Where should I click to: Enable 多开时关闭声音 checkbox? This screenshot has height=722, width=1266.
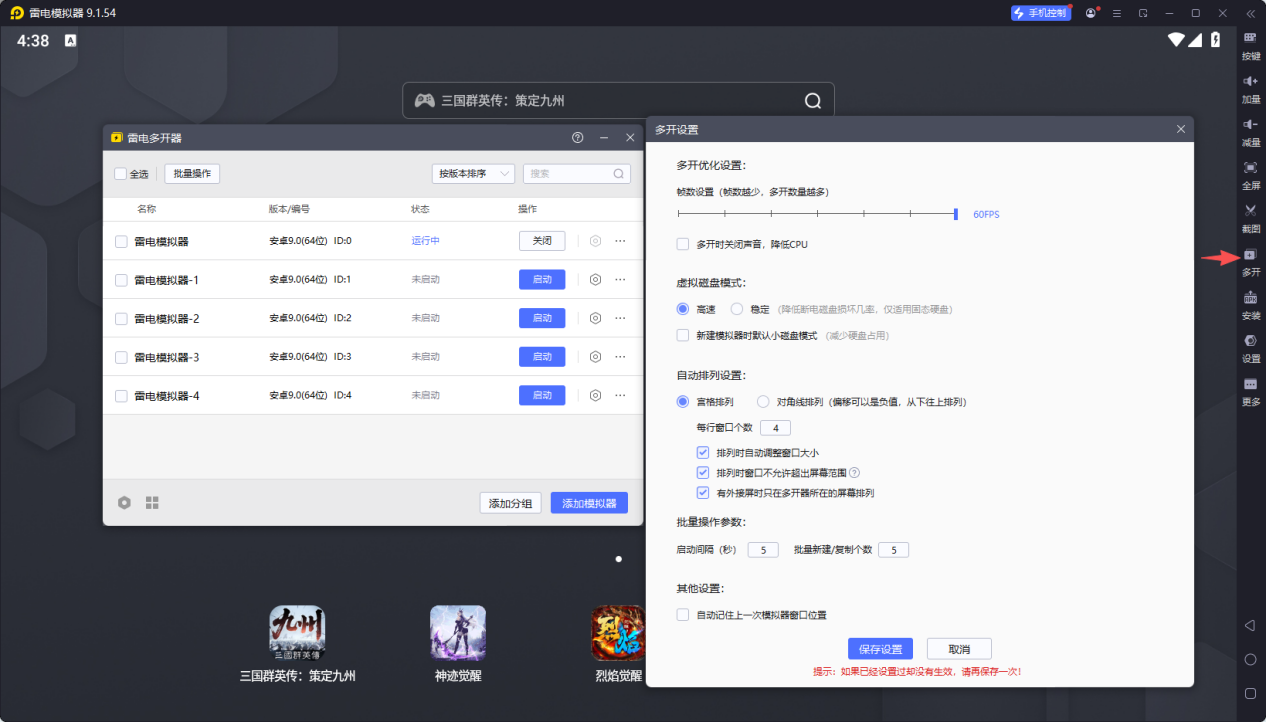click(x=683, y=244)
